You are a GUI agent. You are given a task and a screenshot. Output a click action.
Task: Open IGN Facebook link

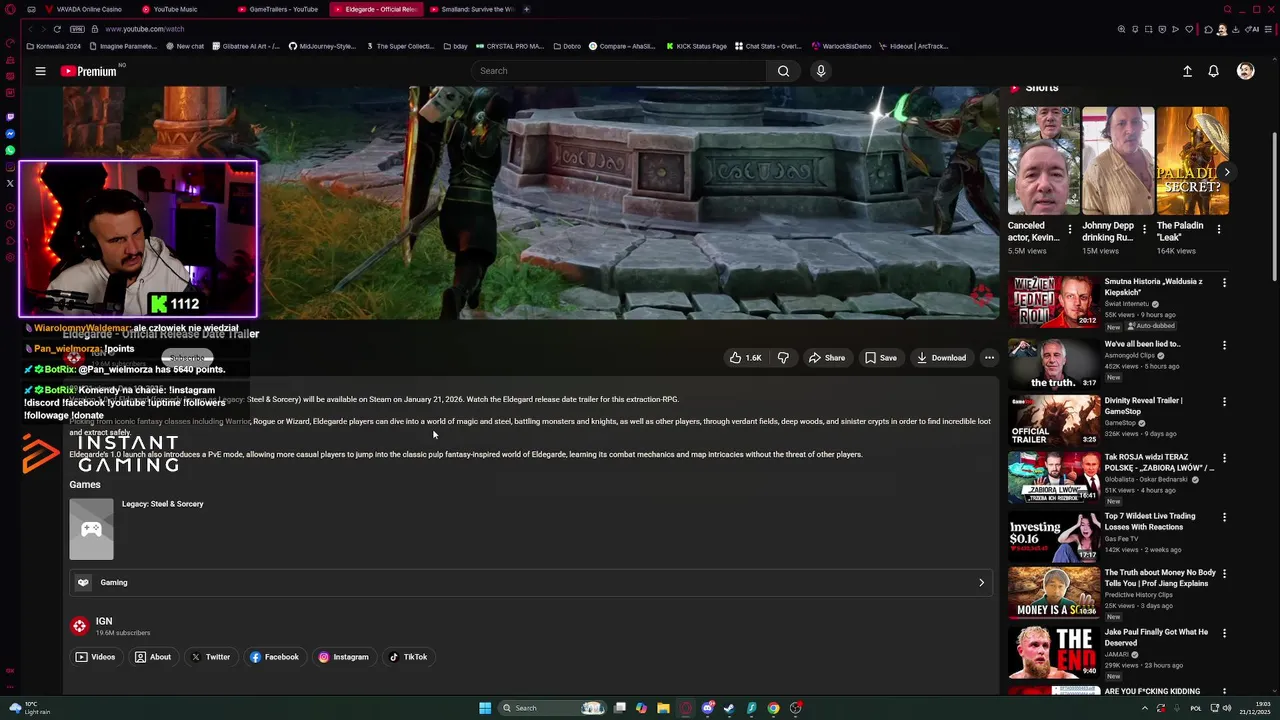pos(275,657)
